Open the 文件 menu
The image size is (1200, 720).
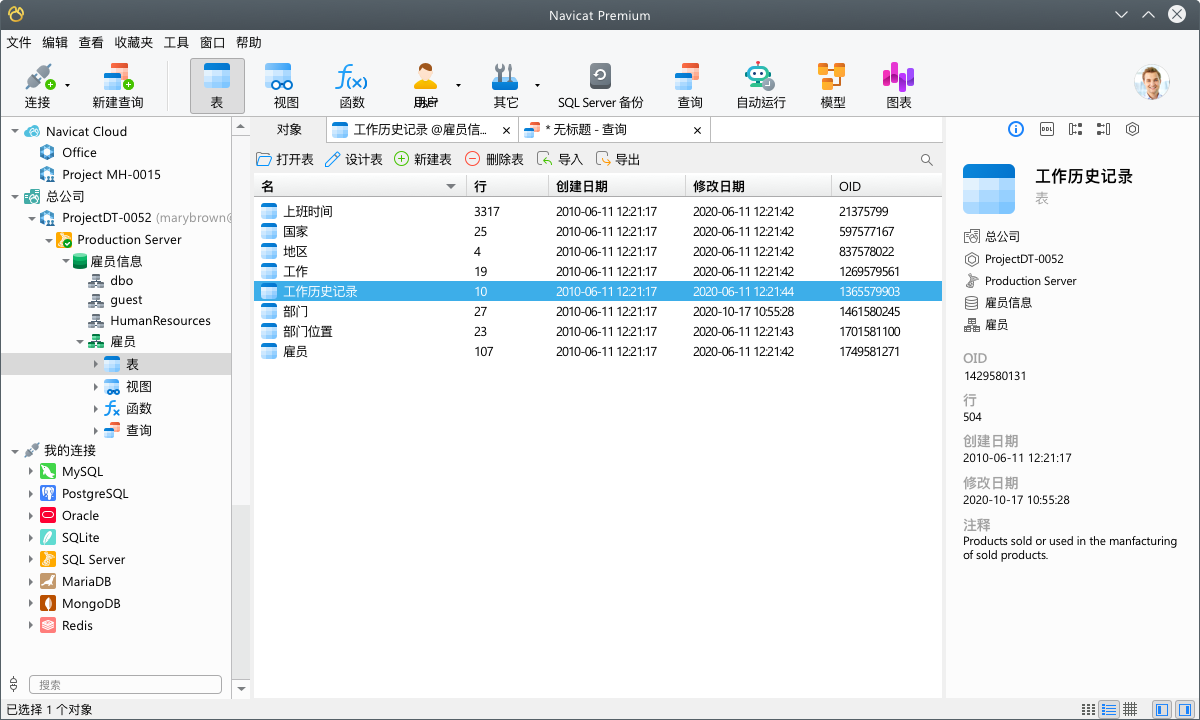coord(19,43)
